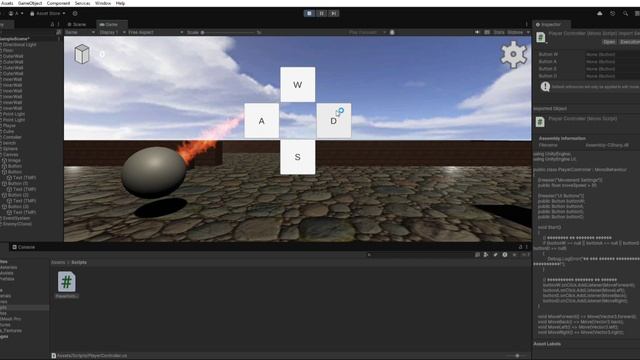
Task: Open the GameObject menu
Action: point(30,3)
